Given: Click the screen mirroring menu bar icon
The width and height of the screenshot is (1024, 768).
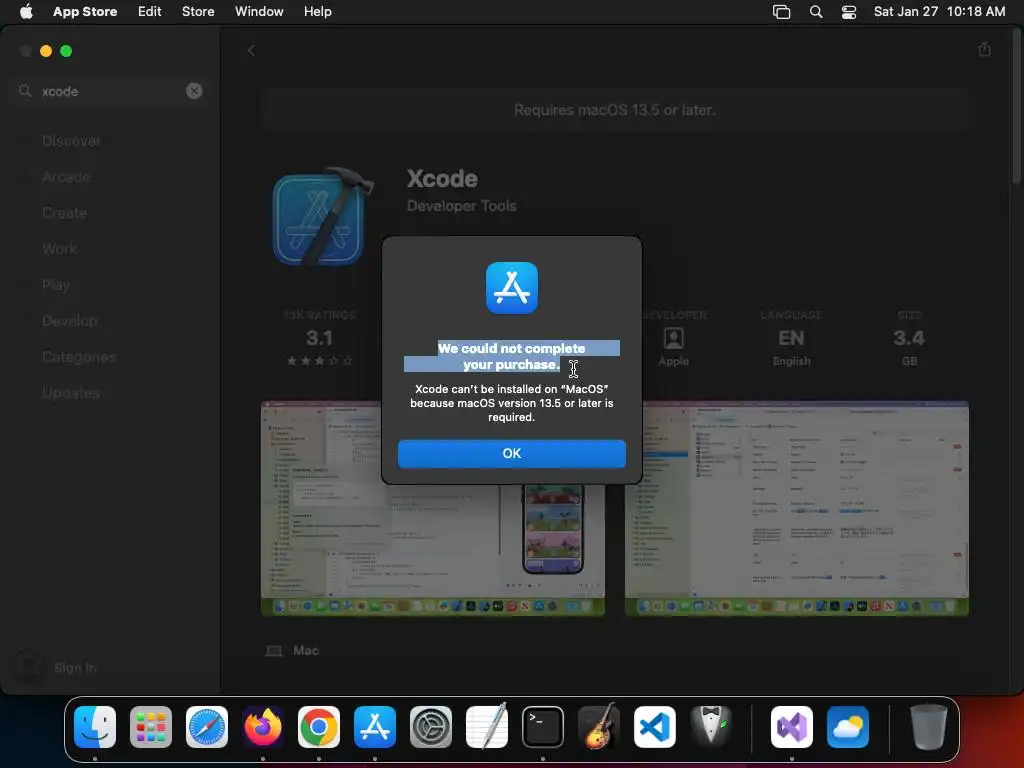Looking at the screenshot, I should 781,11.
